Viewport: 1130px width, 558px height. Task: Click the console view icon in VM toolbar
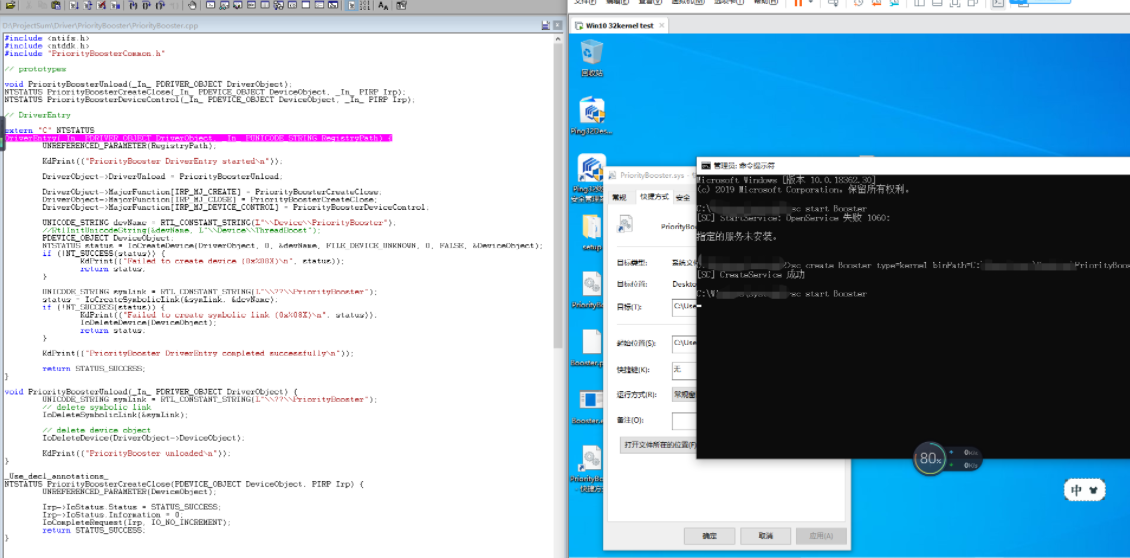coord(998,3)
